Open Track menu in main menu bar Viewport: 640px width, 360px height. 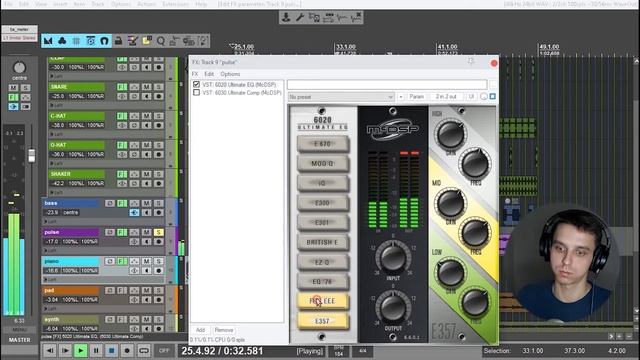point(98,4)
